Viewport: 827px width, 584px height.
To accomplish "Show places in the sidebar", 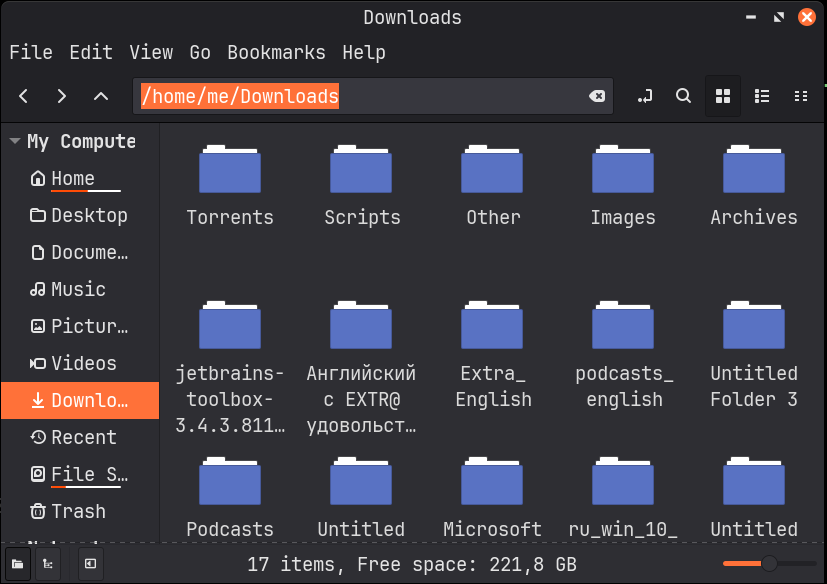I will (x=17, y=564).
